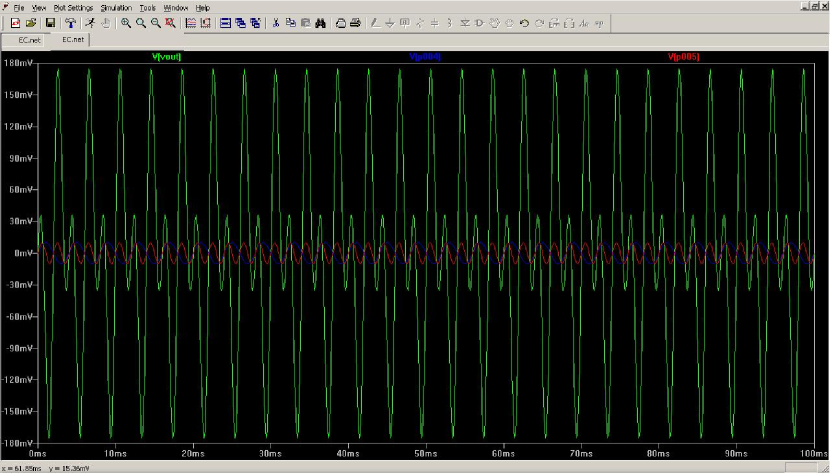Image resolution: width=830 pixels, height=473 pixels.
Task: Open the Simulation menu
Action: [x=116, y=7]
